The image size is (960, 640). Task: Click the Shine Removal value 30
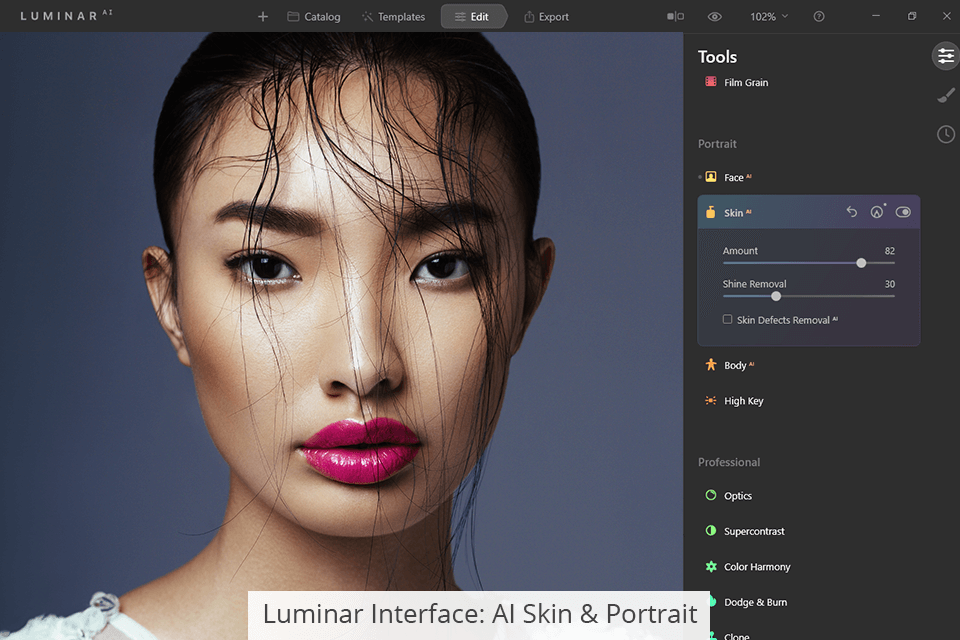tap(890, 284)
